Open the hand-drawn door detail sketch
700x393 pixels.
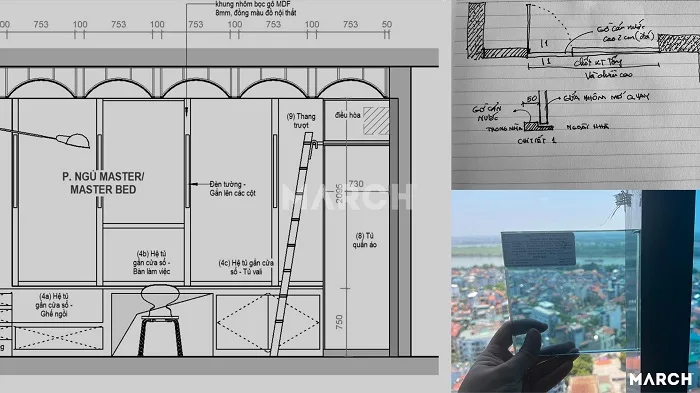(x=576, y=95)
